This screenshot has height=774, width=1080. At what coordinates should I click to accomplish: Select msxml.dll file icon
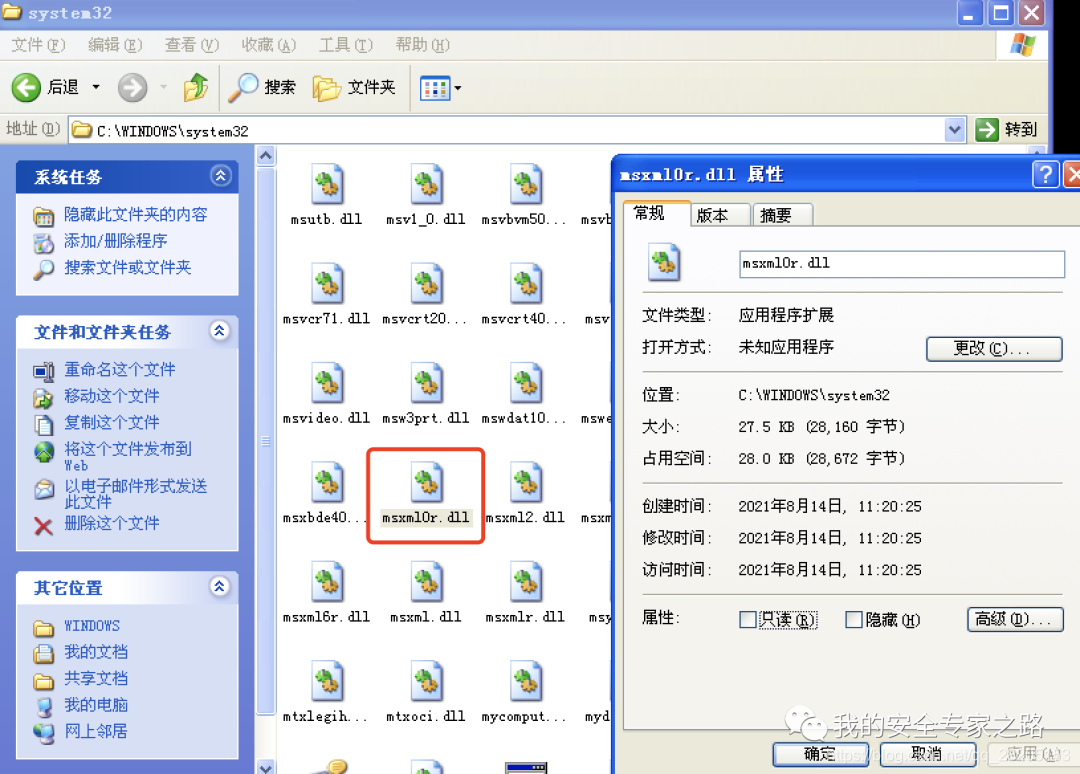(426, 581)
